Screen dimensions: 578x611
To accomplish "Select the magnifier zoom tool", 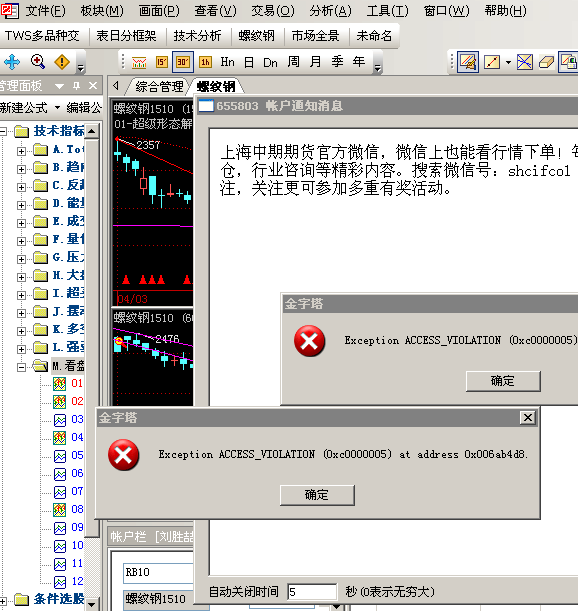I will 38,62.
